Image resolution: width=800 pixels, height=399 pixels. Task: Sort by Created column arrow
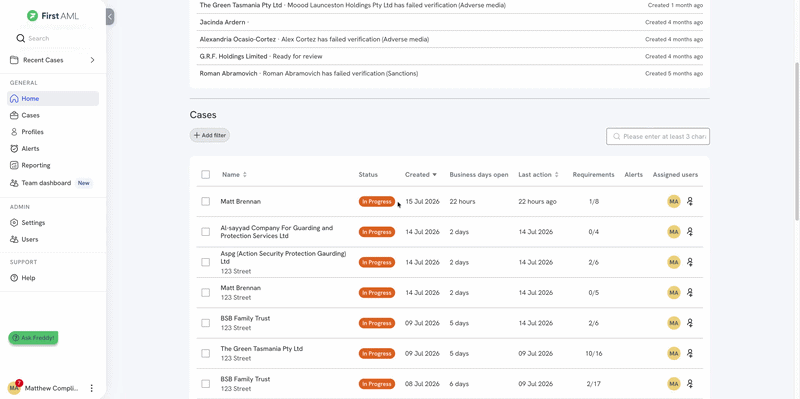(x=435, y=174)
